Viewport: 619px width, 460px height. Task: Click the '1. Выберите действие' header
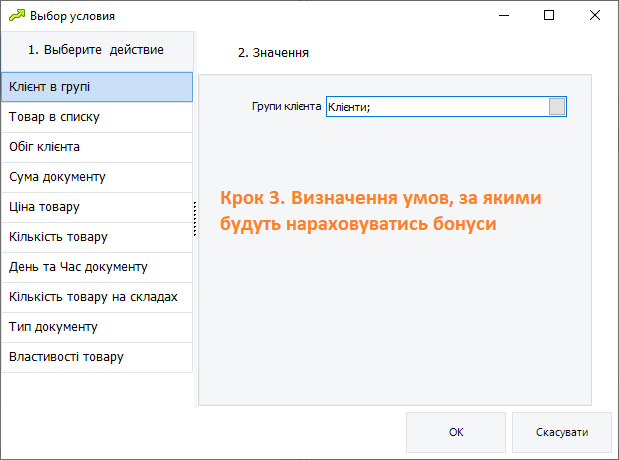tap(96, 50)
